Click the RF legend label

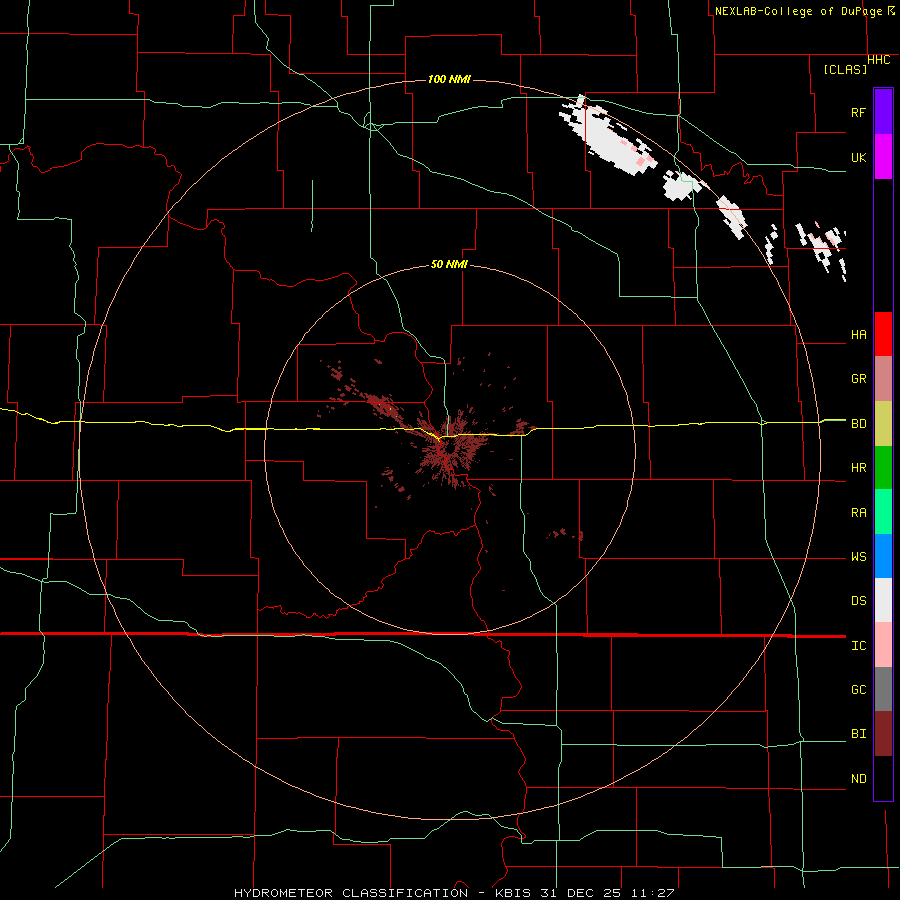click(x=858, y=112)
